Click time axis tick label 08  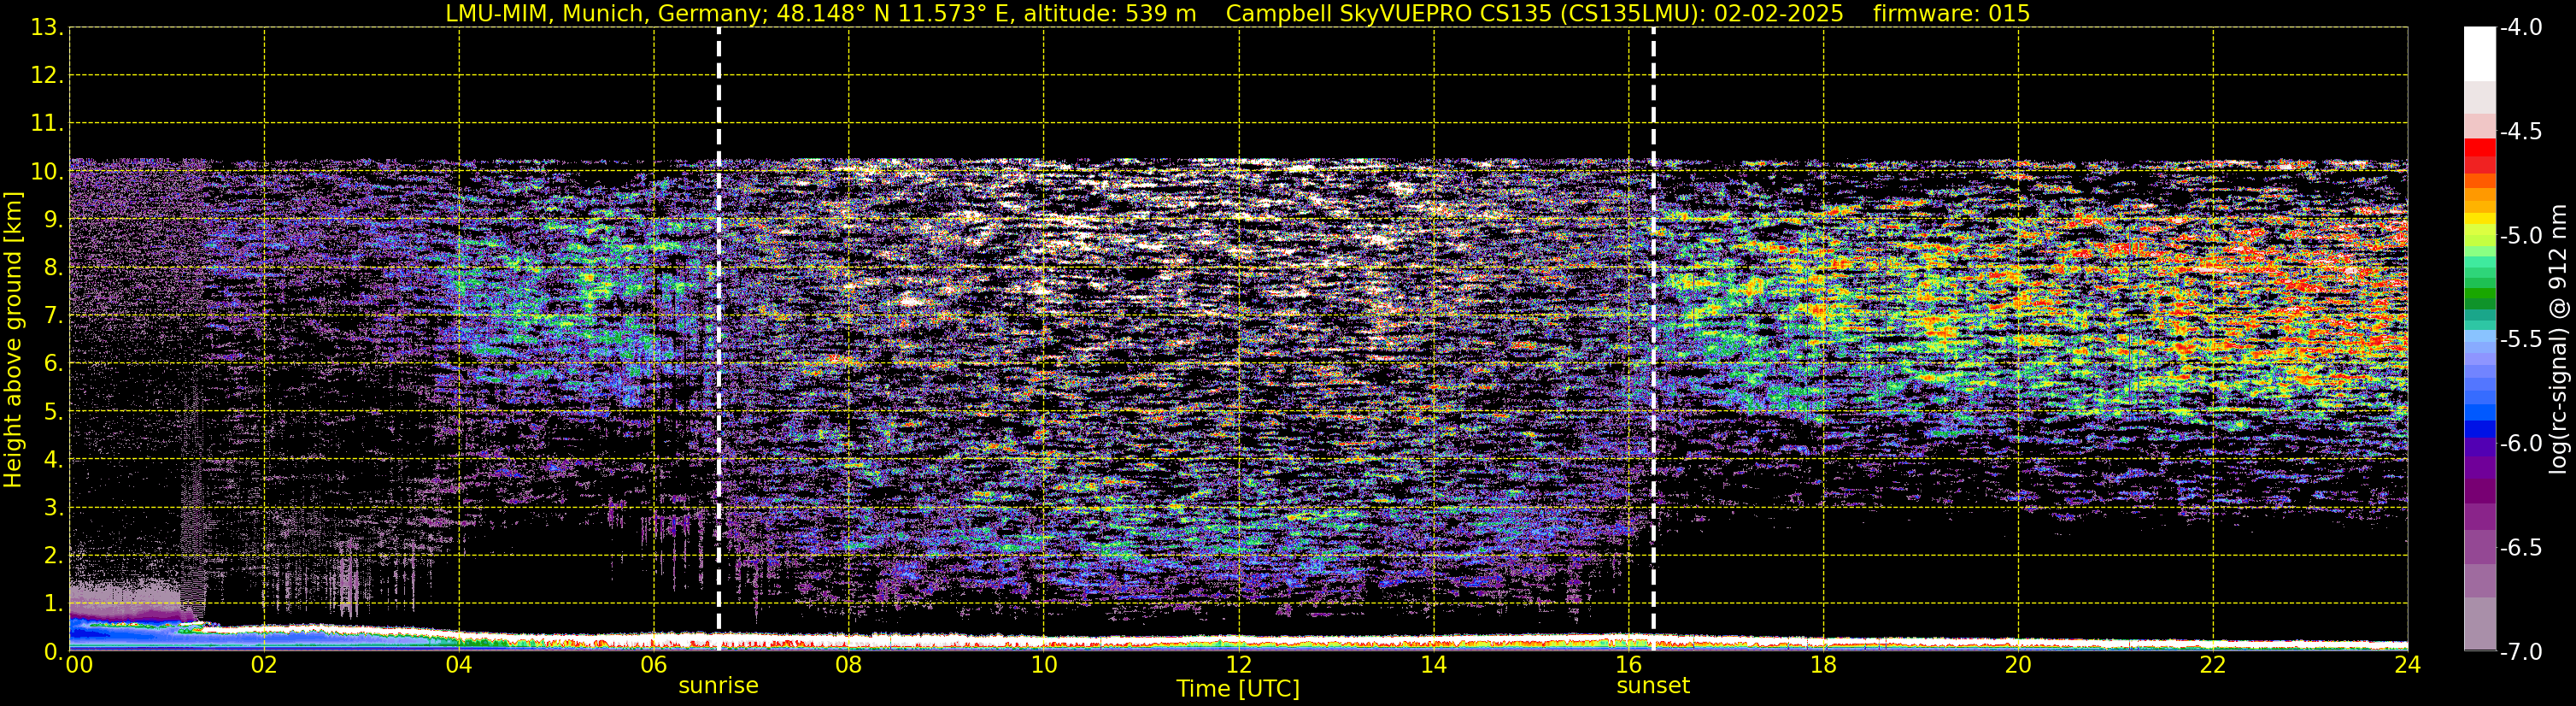click(848, 665)
